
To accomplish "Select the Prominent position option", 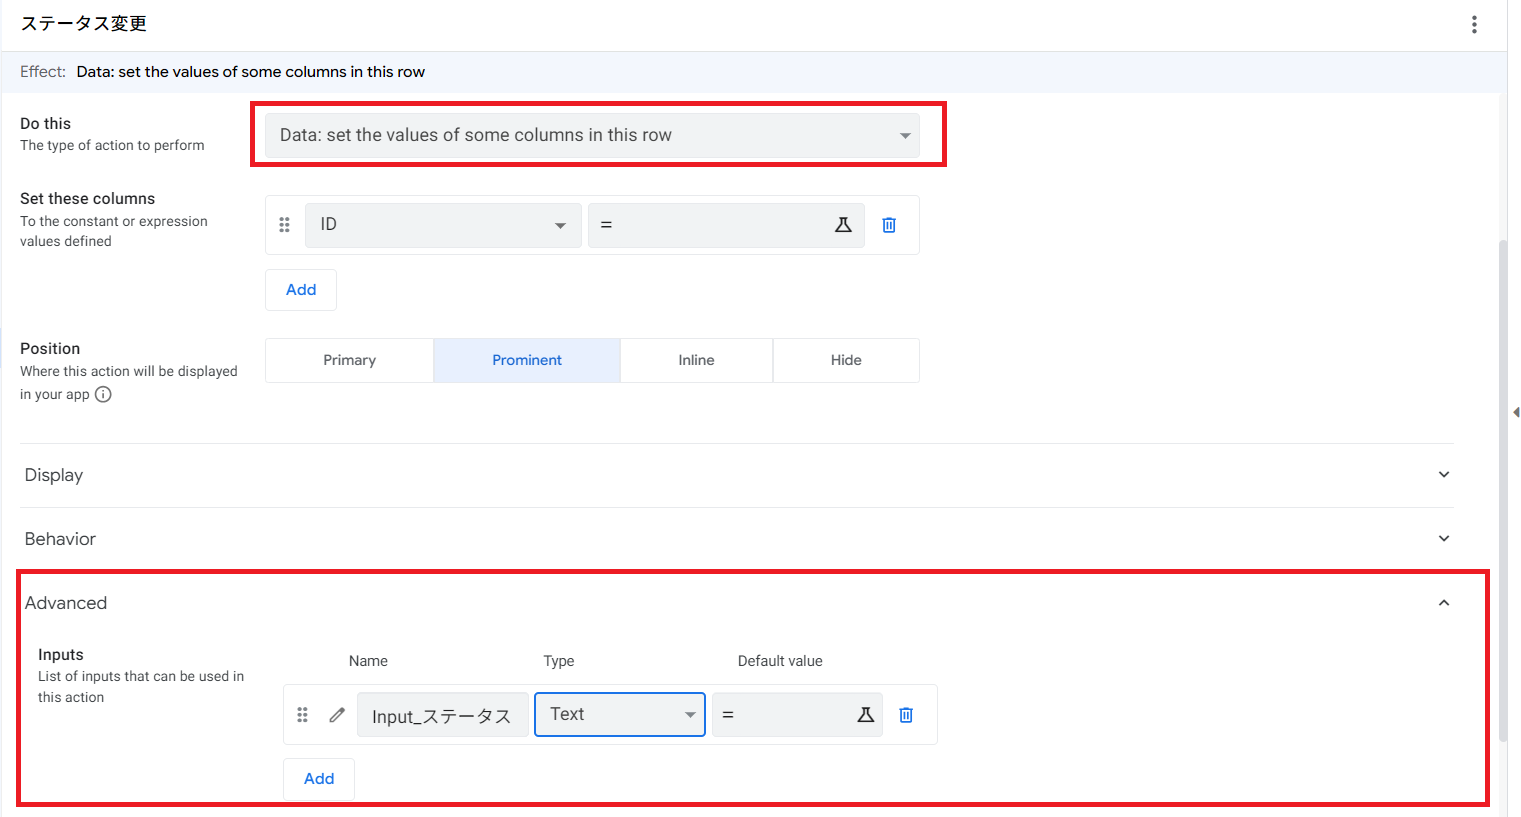I will [527, 360].
